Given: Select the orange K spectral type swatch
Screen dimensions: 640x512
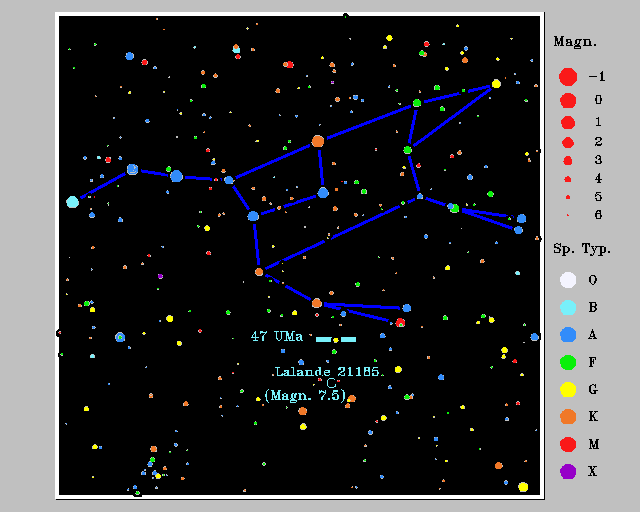Looking at the screenshot, I should click(568, 417).
